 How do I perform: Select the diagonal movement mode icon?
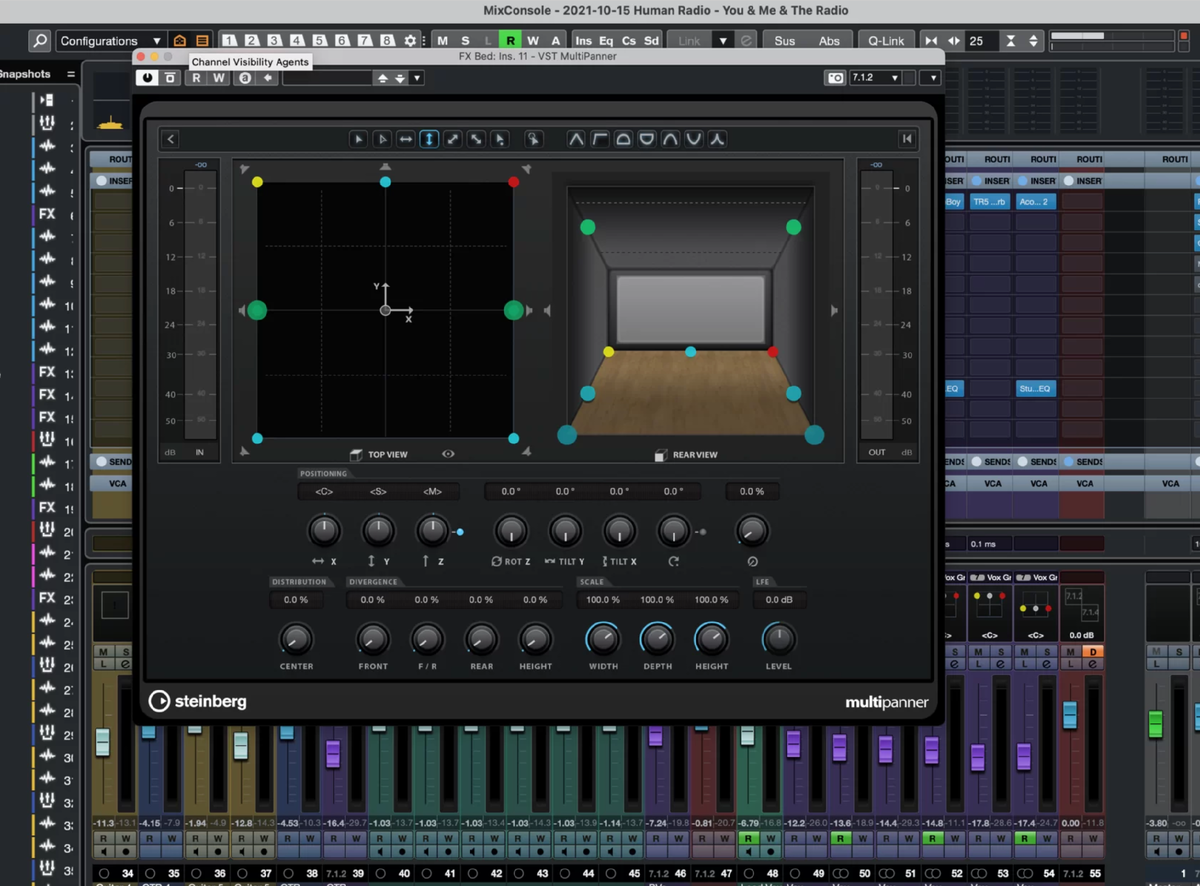(453, 139)
